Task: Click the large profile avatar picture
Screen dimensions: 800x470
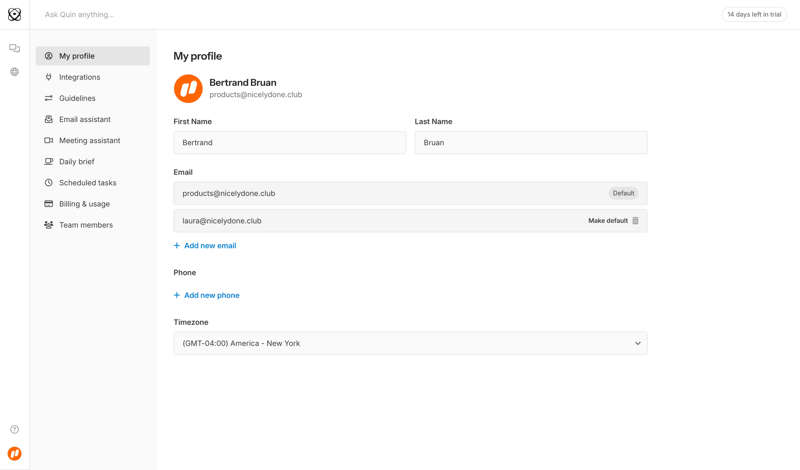Action: [x=188, y=88]
